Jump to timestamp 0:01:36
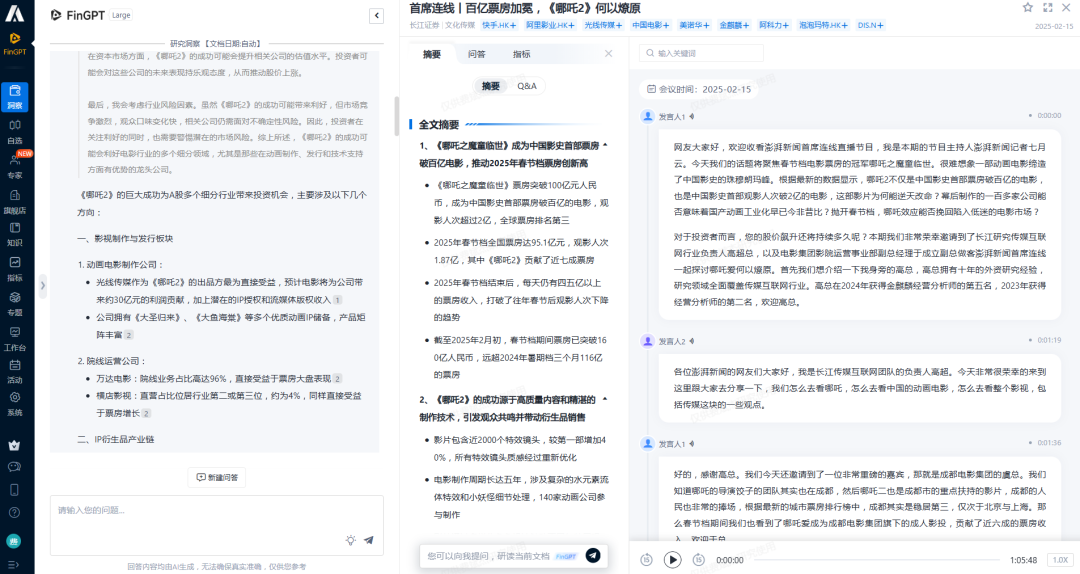1080x574 pixels. click(x=1049, y=443)
